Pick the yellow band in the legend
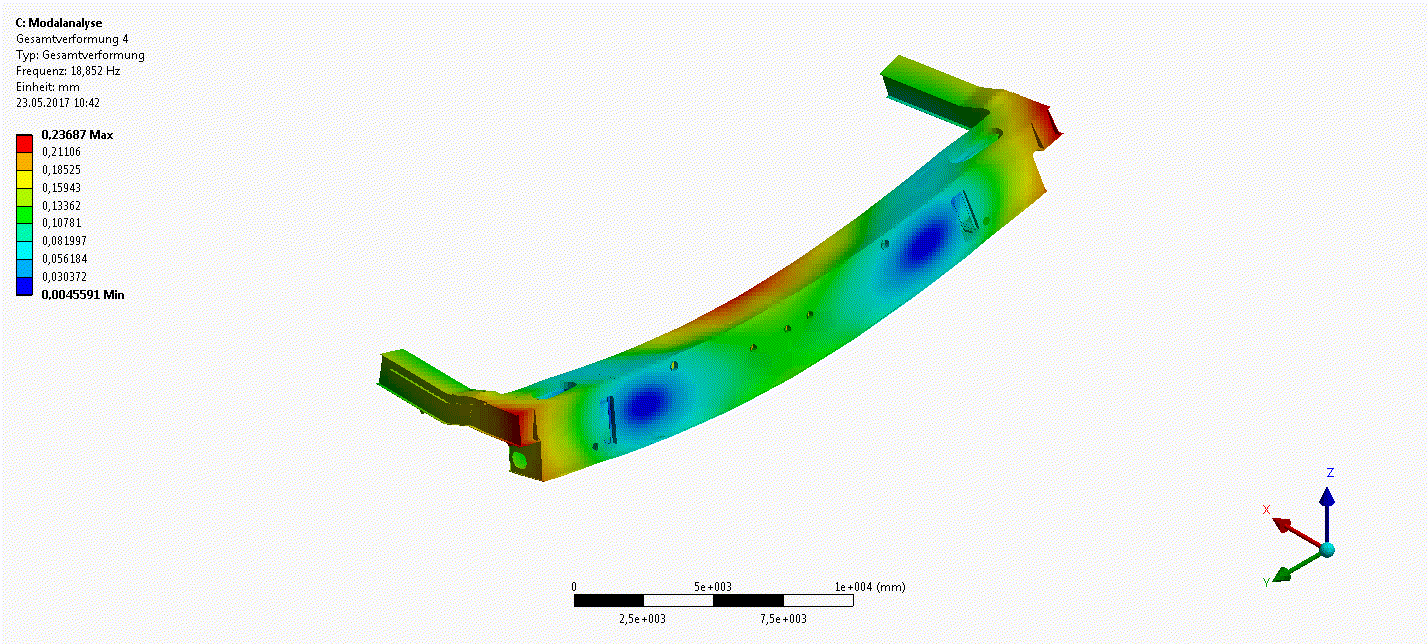This screenshot has height=644, width=1428. point(24,179)
